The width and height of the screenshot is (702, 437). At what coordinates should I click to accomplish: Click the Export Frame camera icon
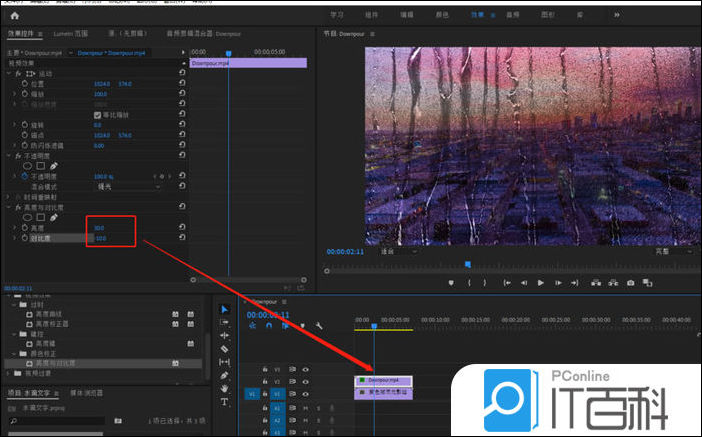click(630, 283)
